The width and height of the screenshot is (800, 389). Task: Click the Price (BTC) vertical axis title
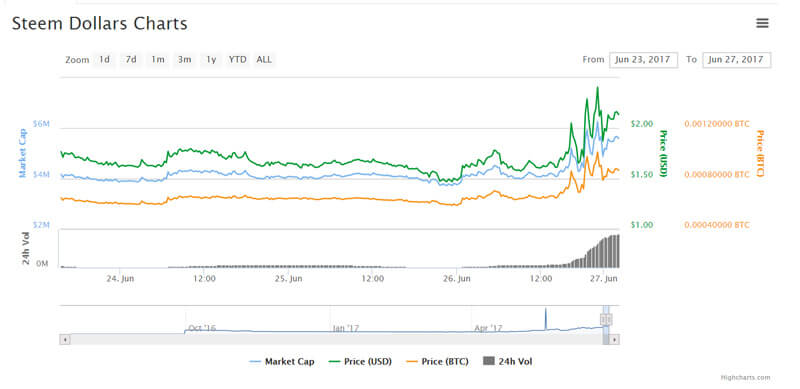[x=760, y=153]
